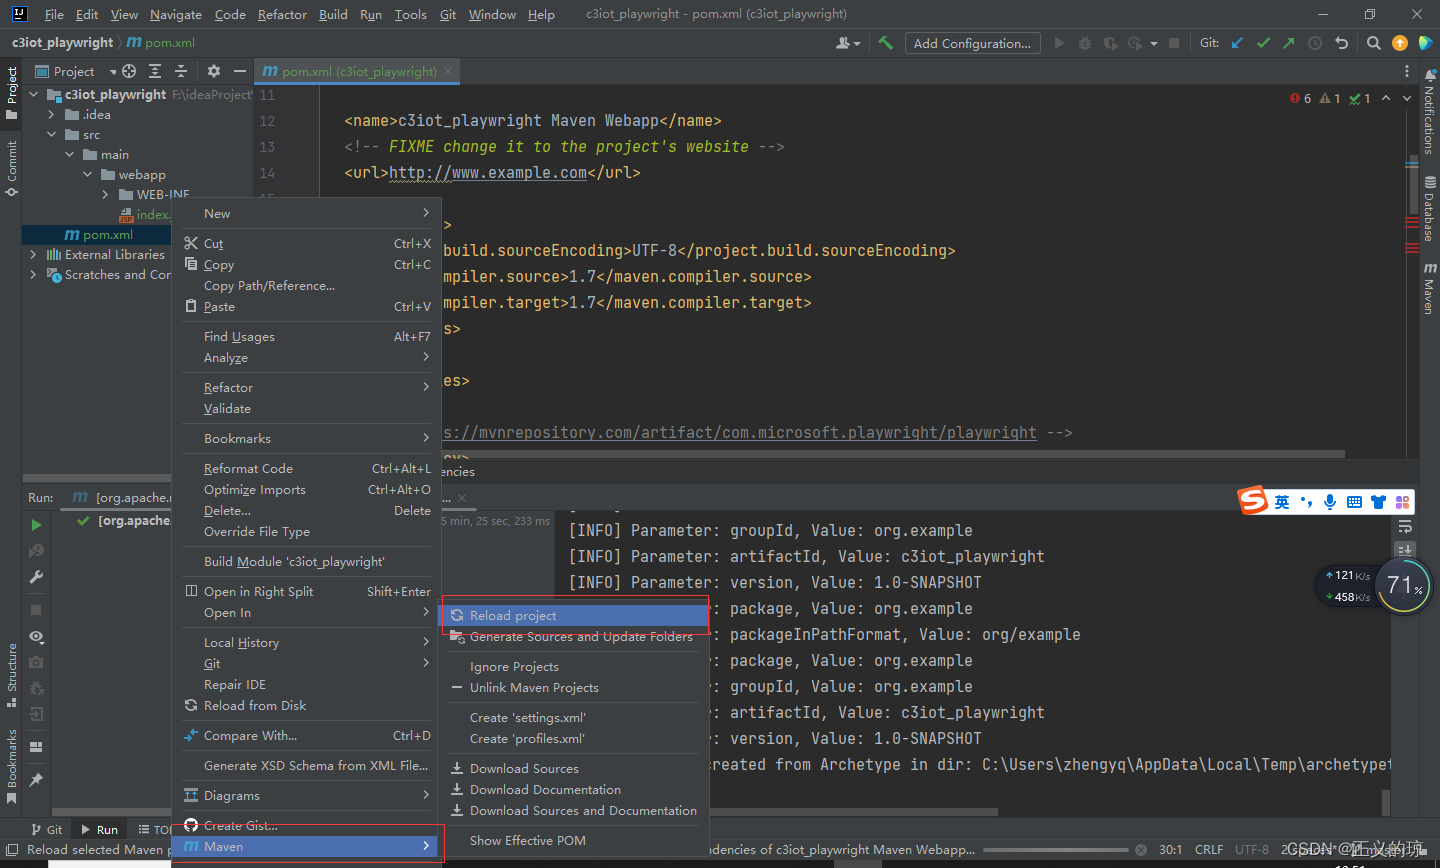
Task: Click the Sogou input method S icon
Action: coord(1253,501)
